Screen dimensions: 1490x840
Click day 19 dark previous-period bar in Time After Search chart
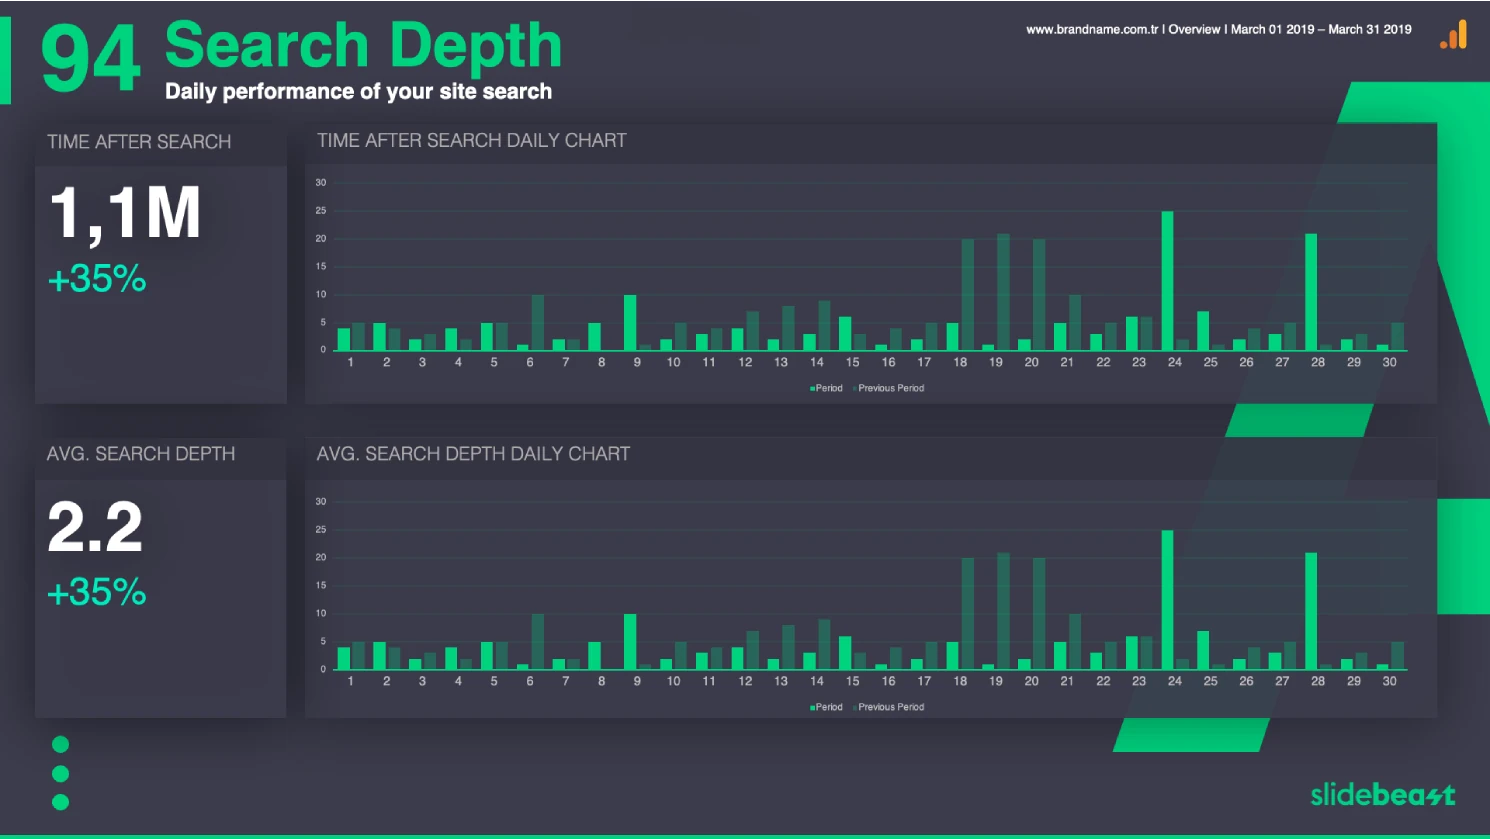click(x=1003, y=292)
